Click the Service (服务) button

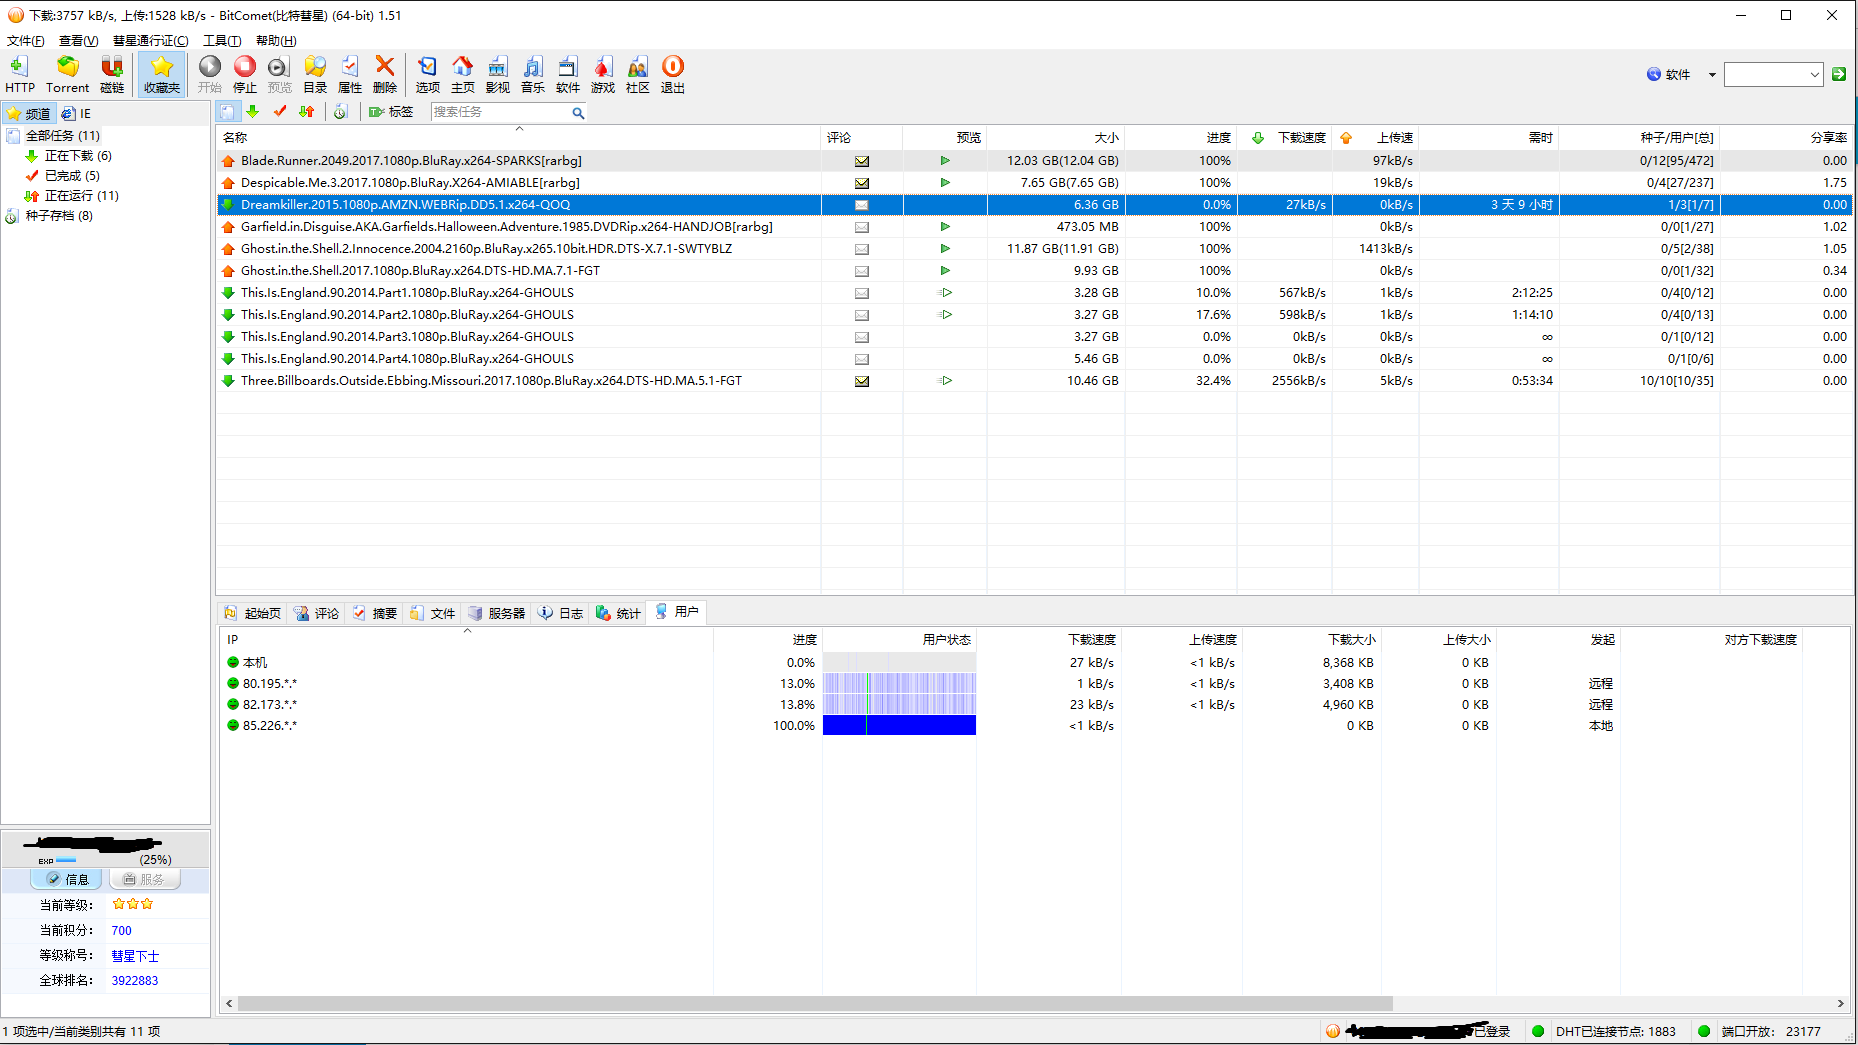tap(144, 879)
